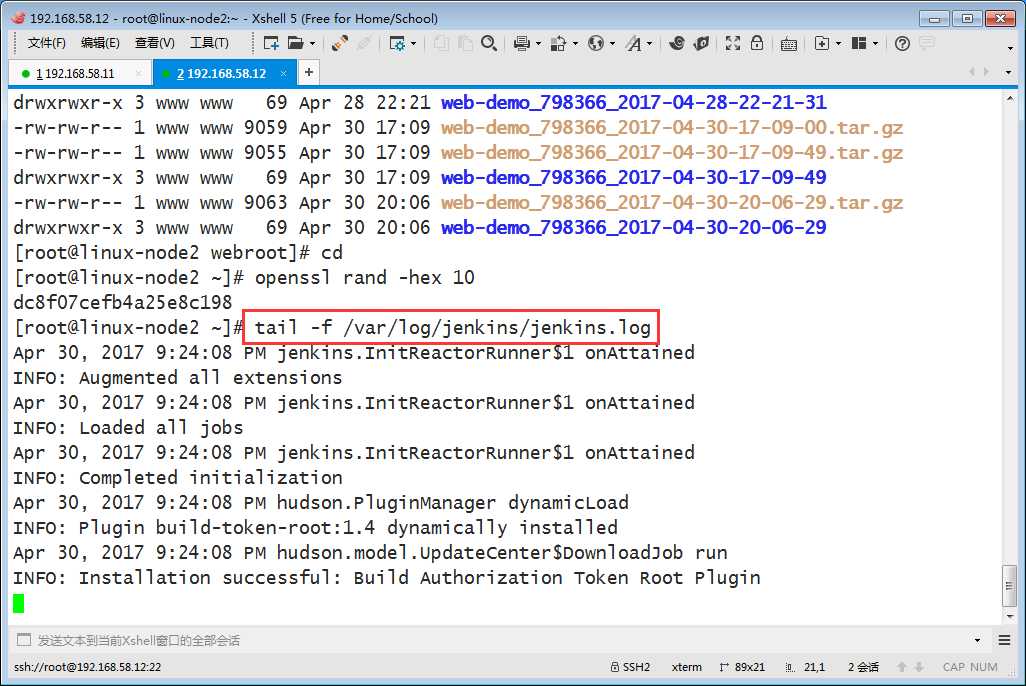
Task: Click the globe encoding icon
Action: point(595,43)
